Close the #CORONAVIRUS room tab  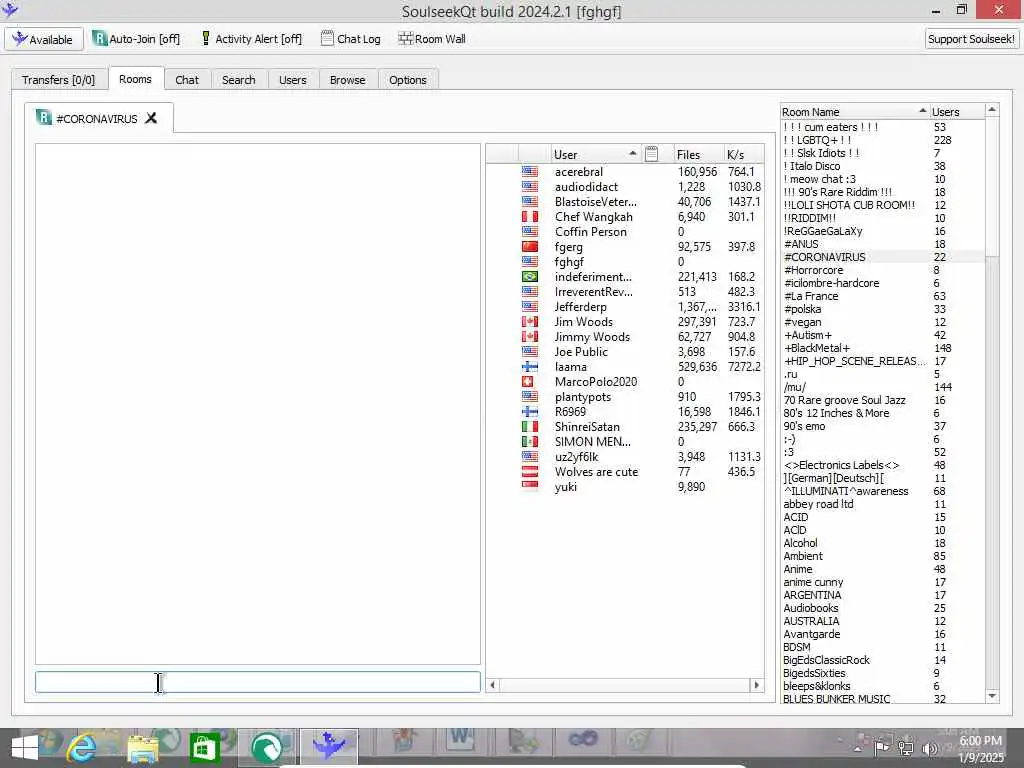(x=151, y=118)
